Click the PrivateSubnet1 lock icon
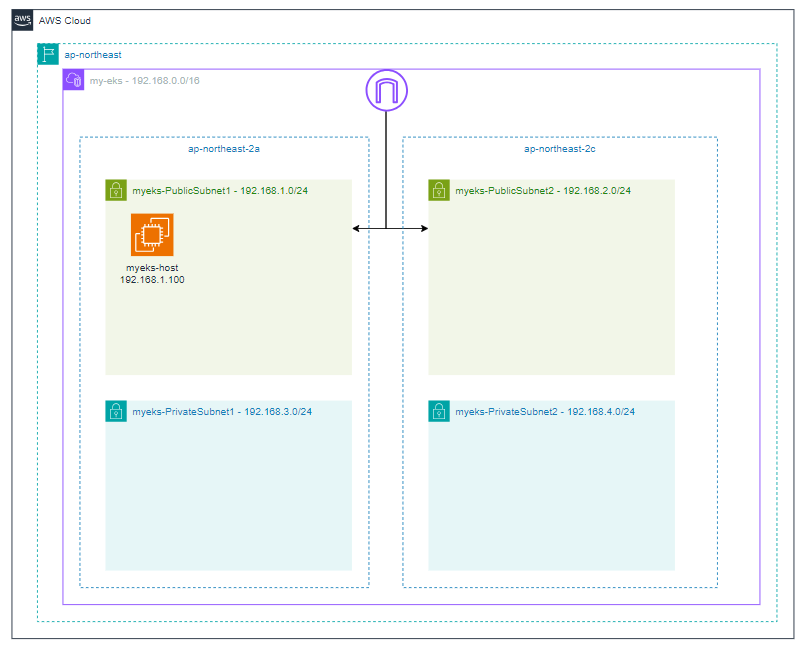 (x=116, y=411)
